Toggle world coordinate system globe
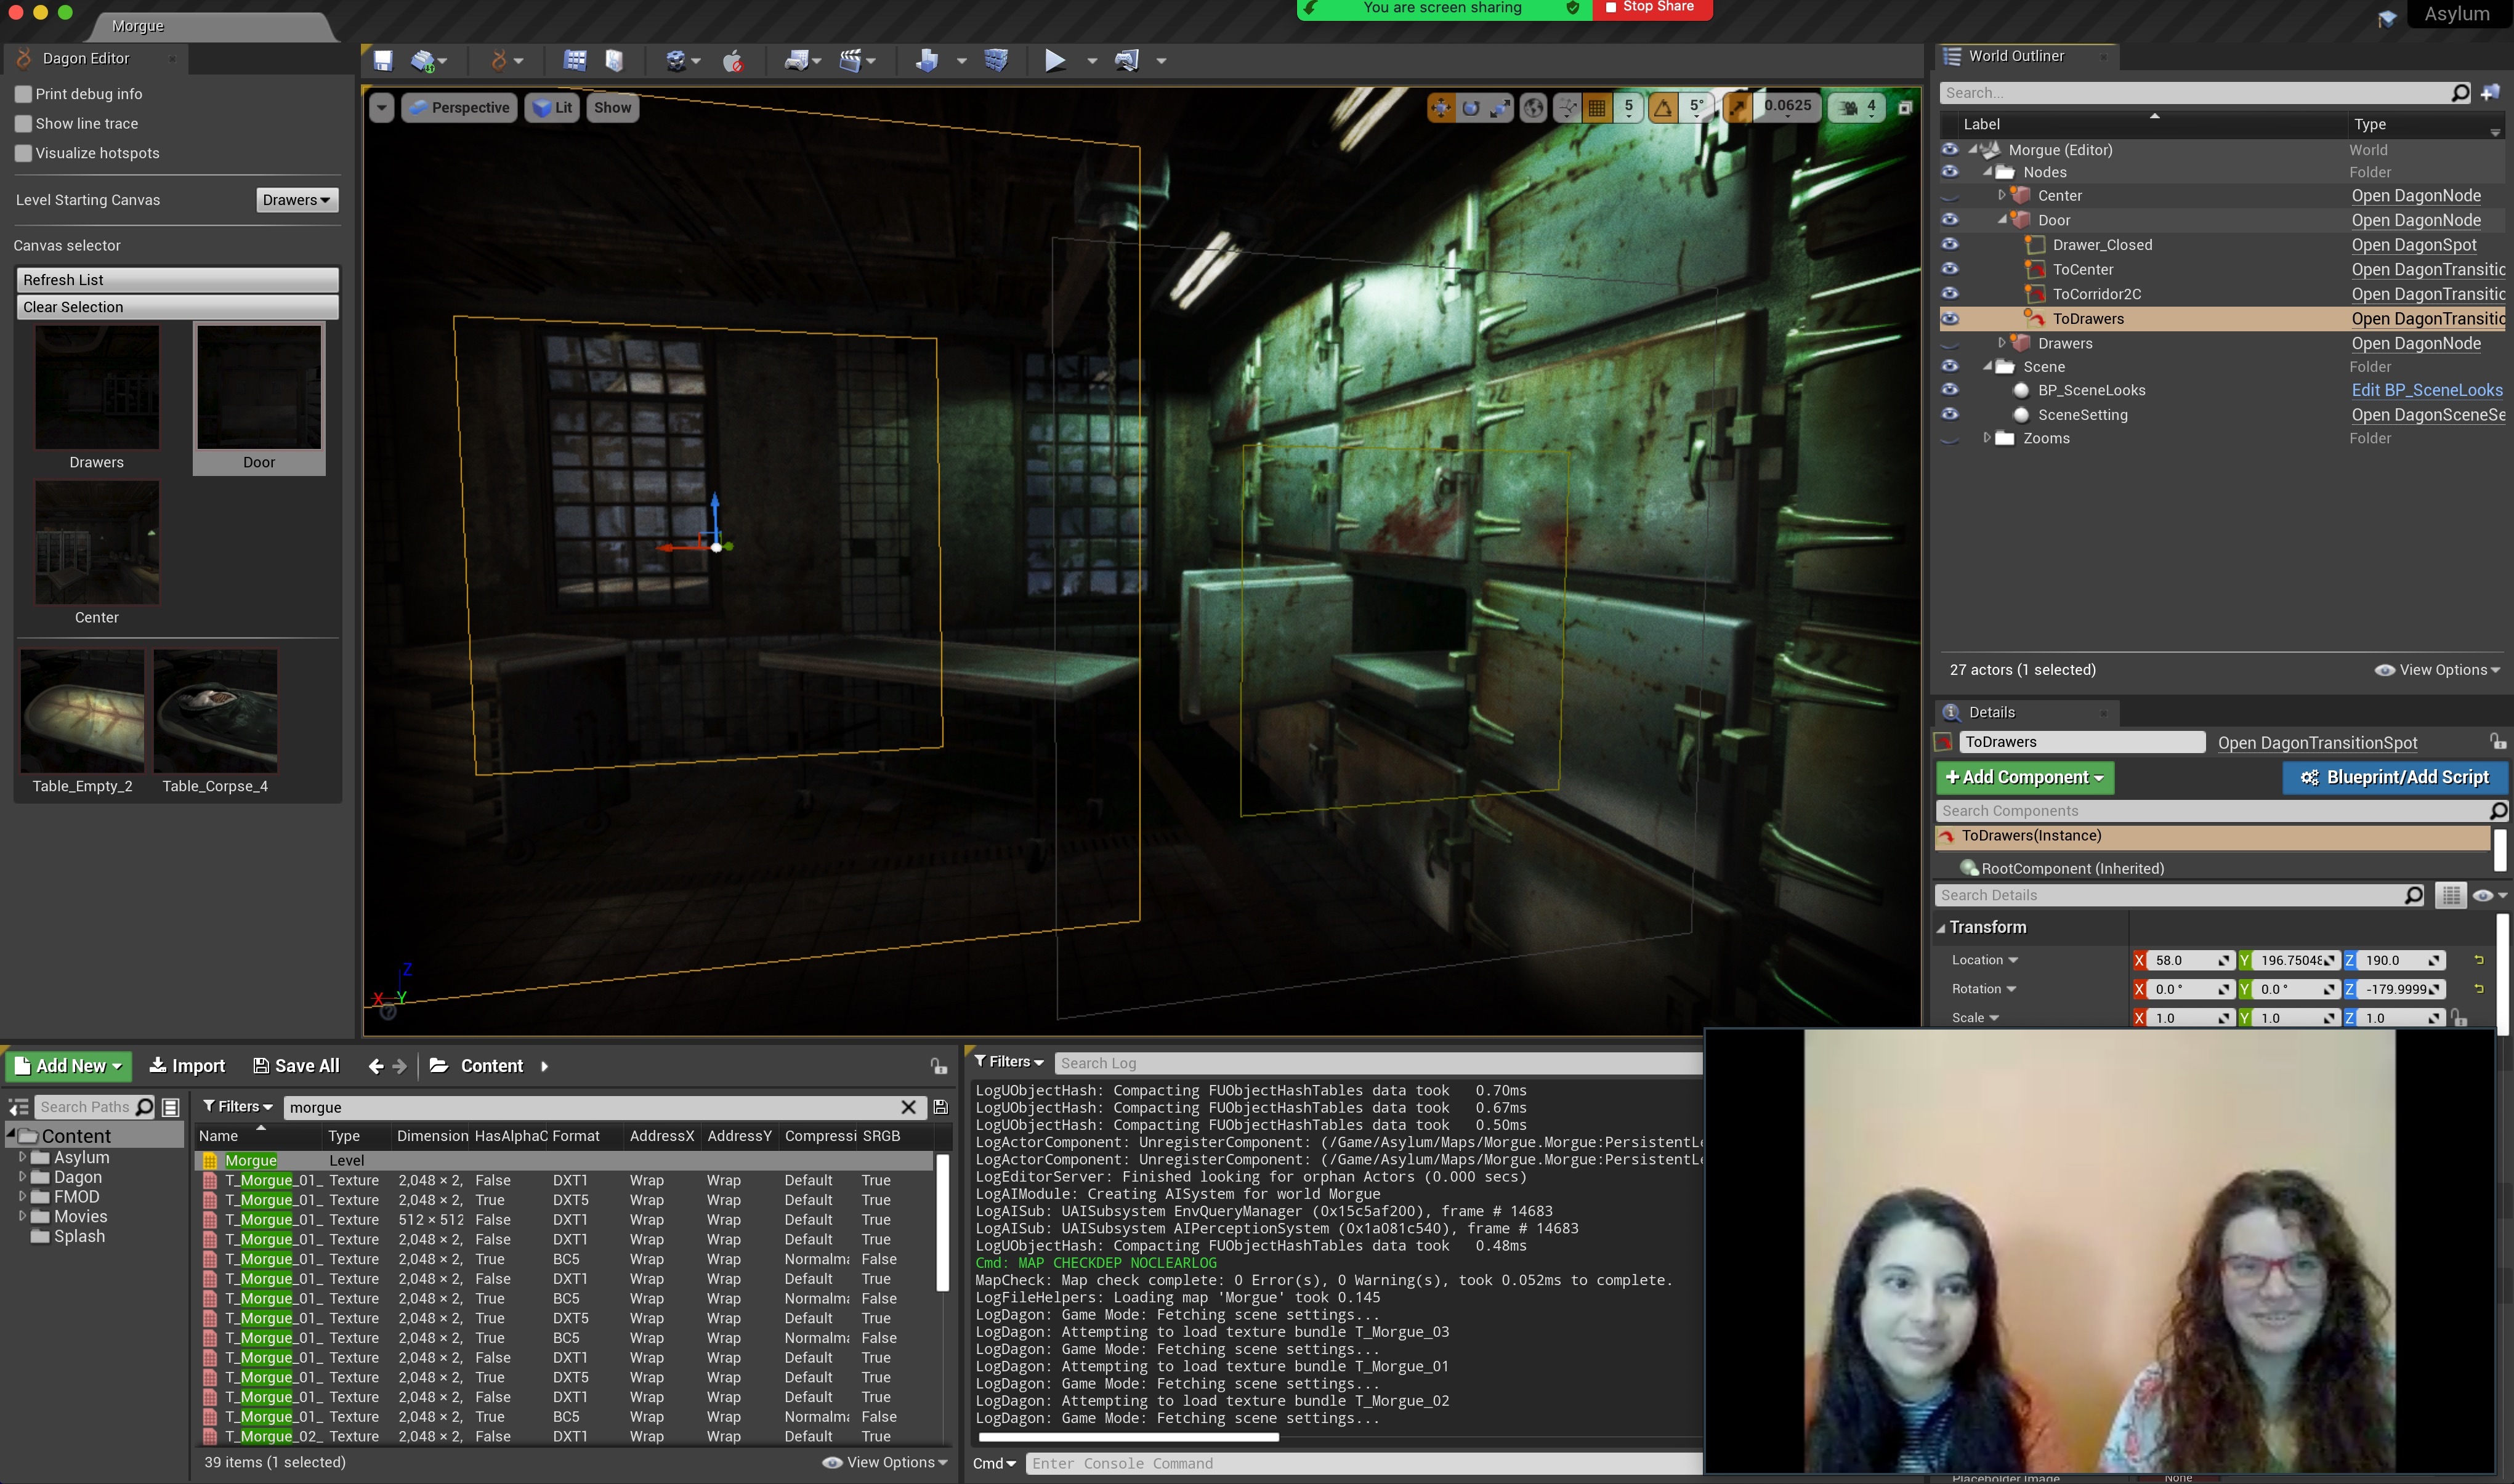The height and width of the screenshot is (1484, 2514). point(1534,107)
